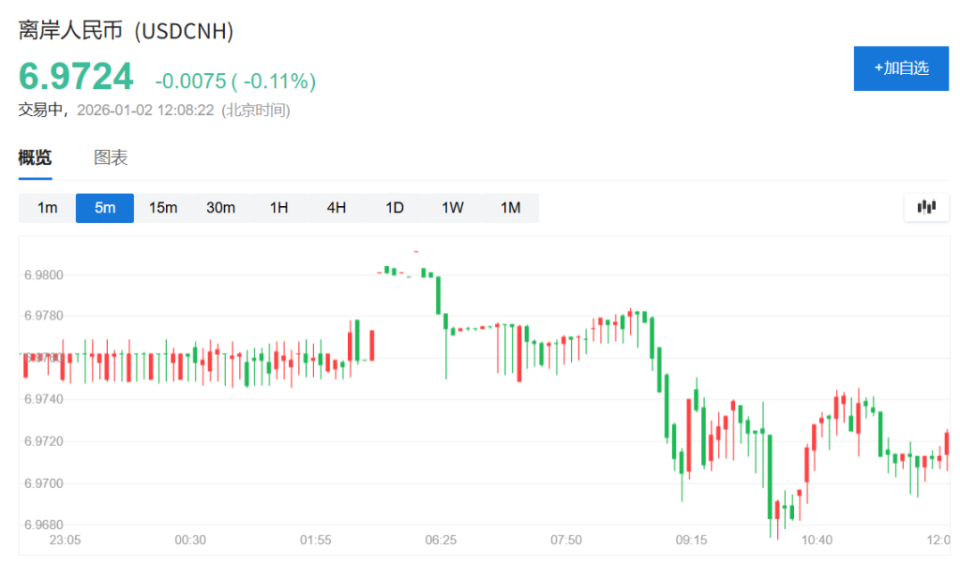Click the trading status timestamp text

tap(155, 110)
